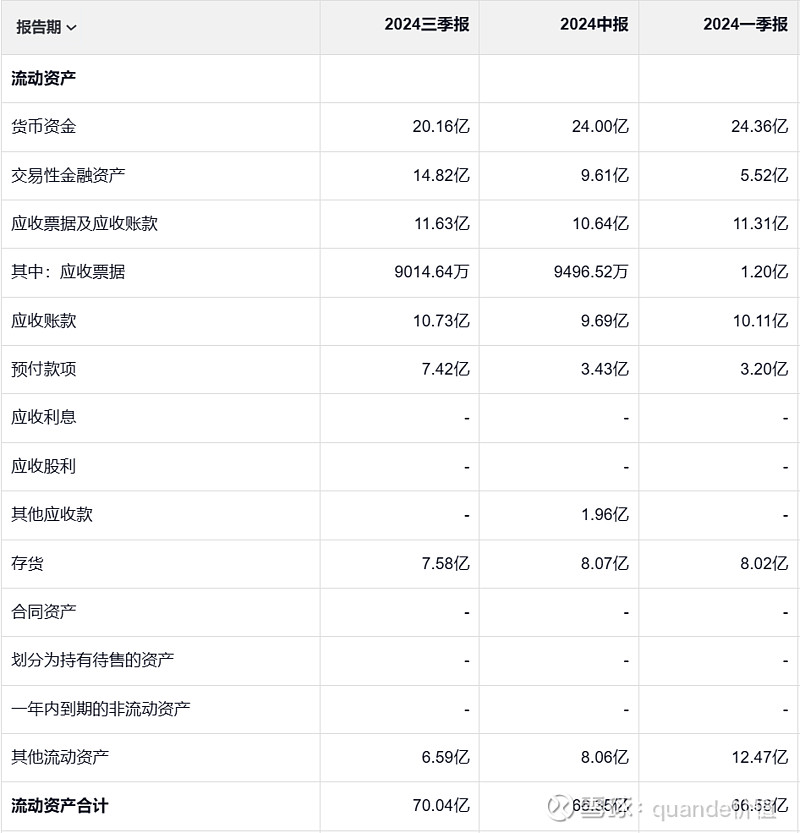Select the 9.69亿 accounts receivable value
Viewport: 800px width, 833px height.
pos(605,321)
